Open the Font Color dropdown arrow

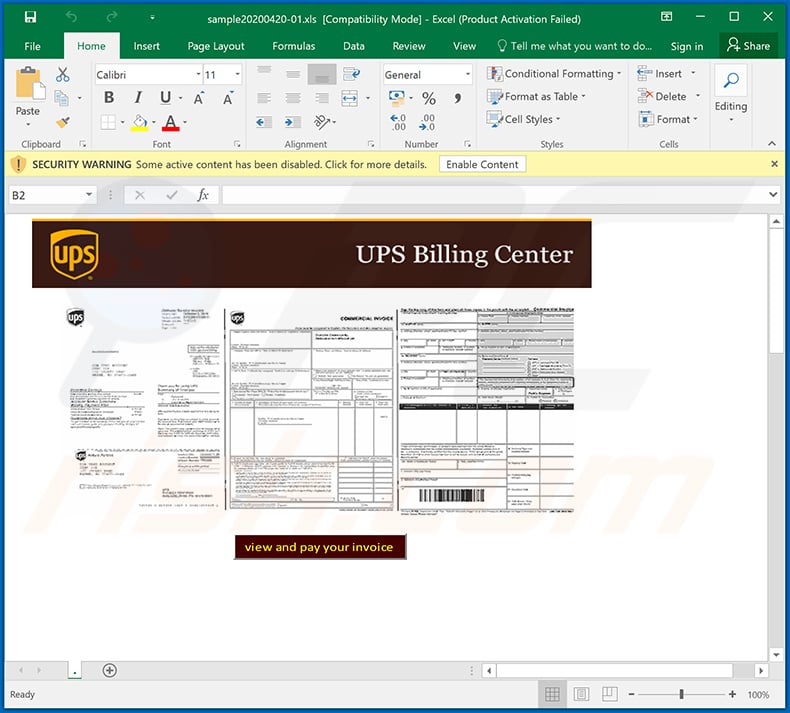point(185,122)
